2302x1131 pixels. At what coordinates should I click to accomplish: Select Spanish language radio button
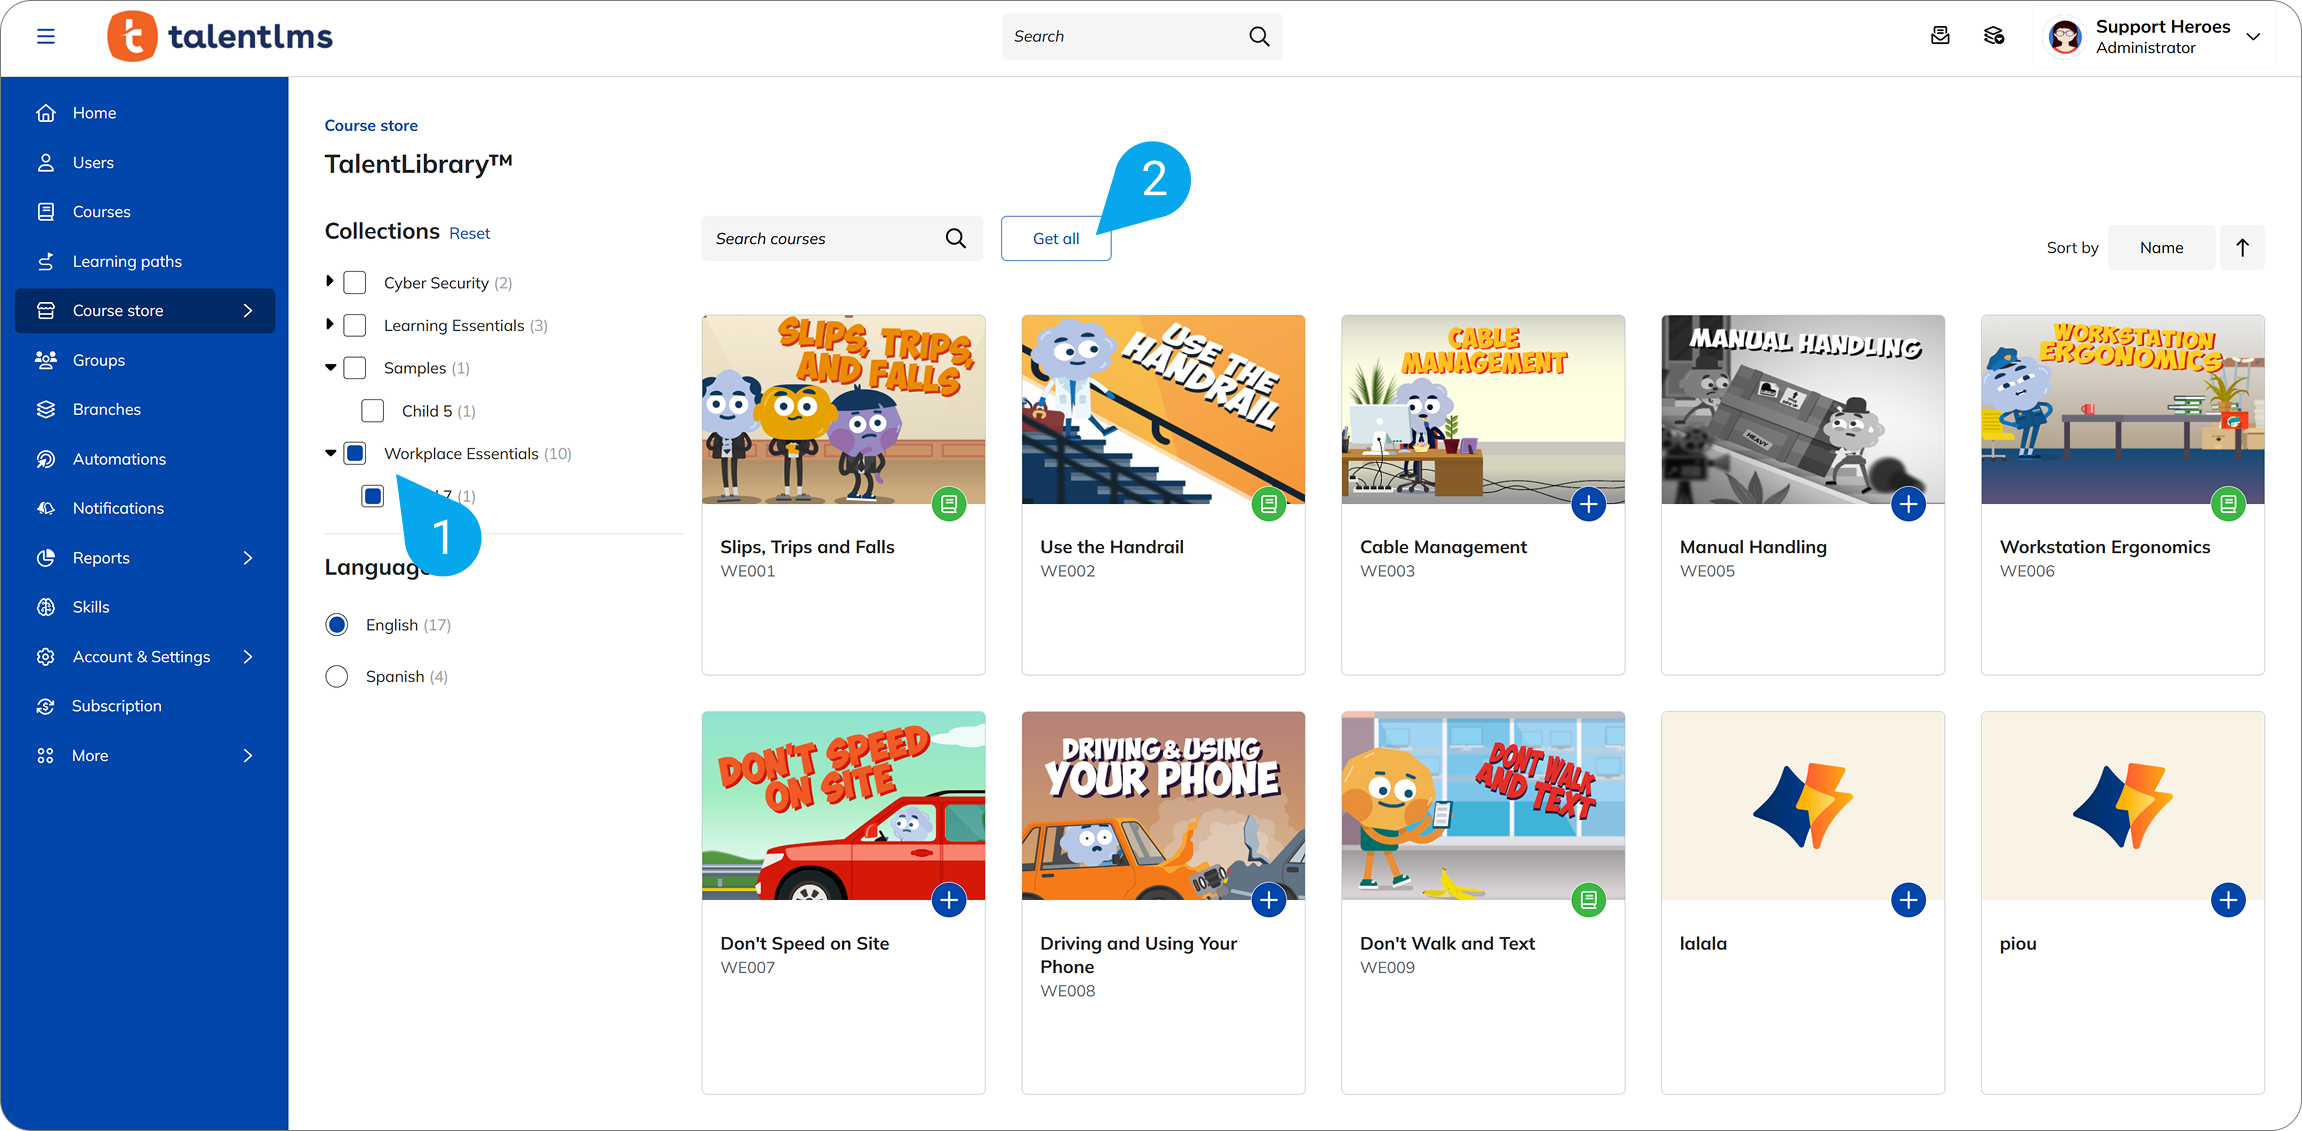point(337,677)
